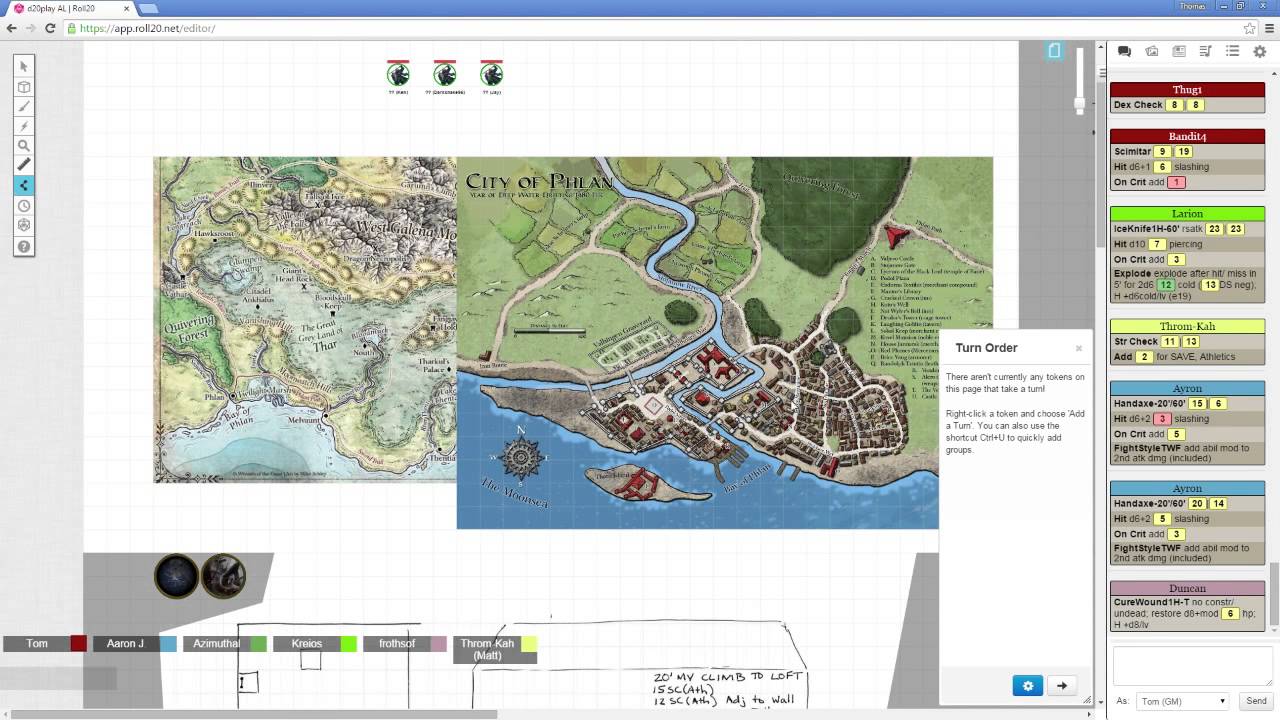Click the Tom player name tag
The width and height of the screenshot is (1280, 720).
pyautogui.click(x=37, y=644)
